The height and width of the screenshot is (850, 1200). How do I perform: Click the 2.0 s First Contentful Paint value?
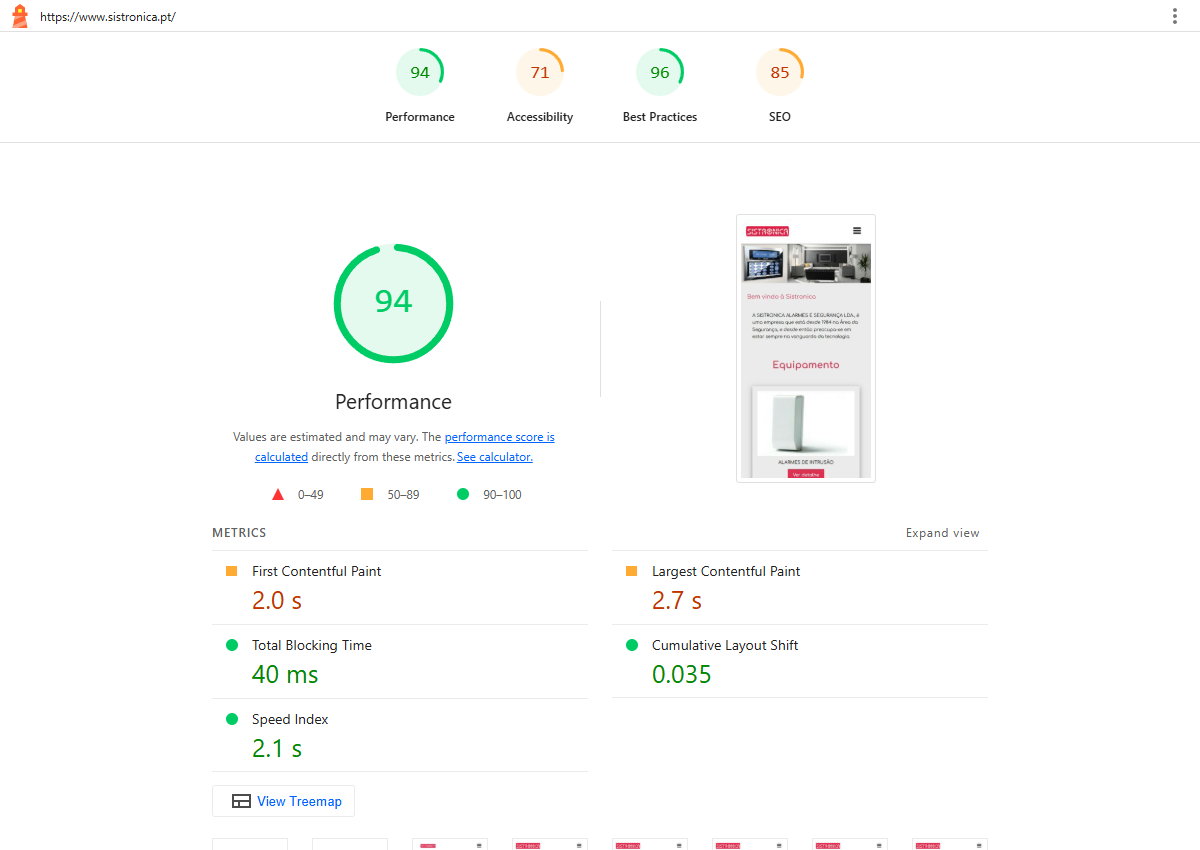pyautogui.click(x=277, y=600)
